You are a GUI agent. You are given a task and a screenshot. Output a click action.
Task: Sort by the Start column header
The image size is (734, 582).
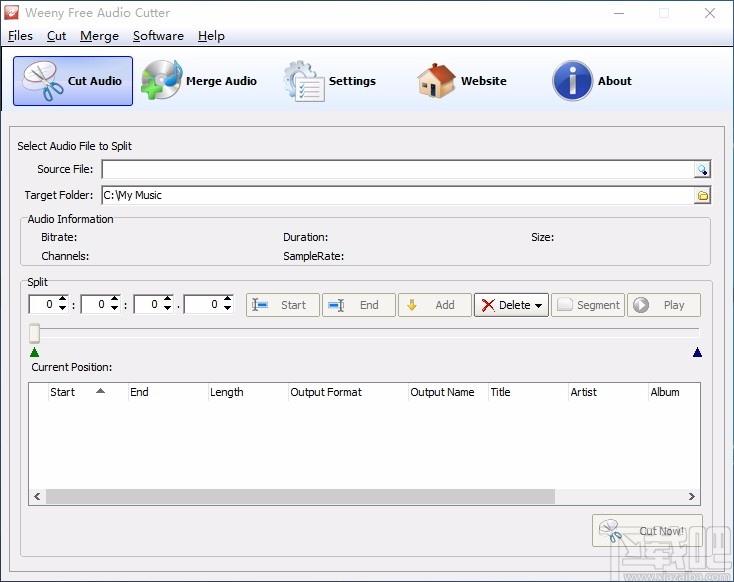click(x=88, y=392)
